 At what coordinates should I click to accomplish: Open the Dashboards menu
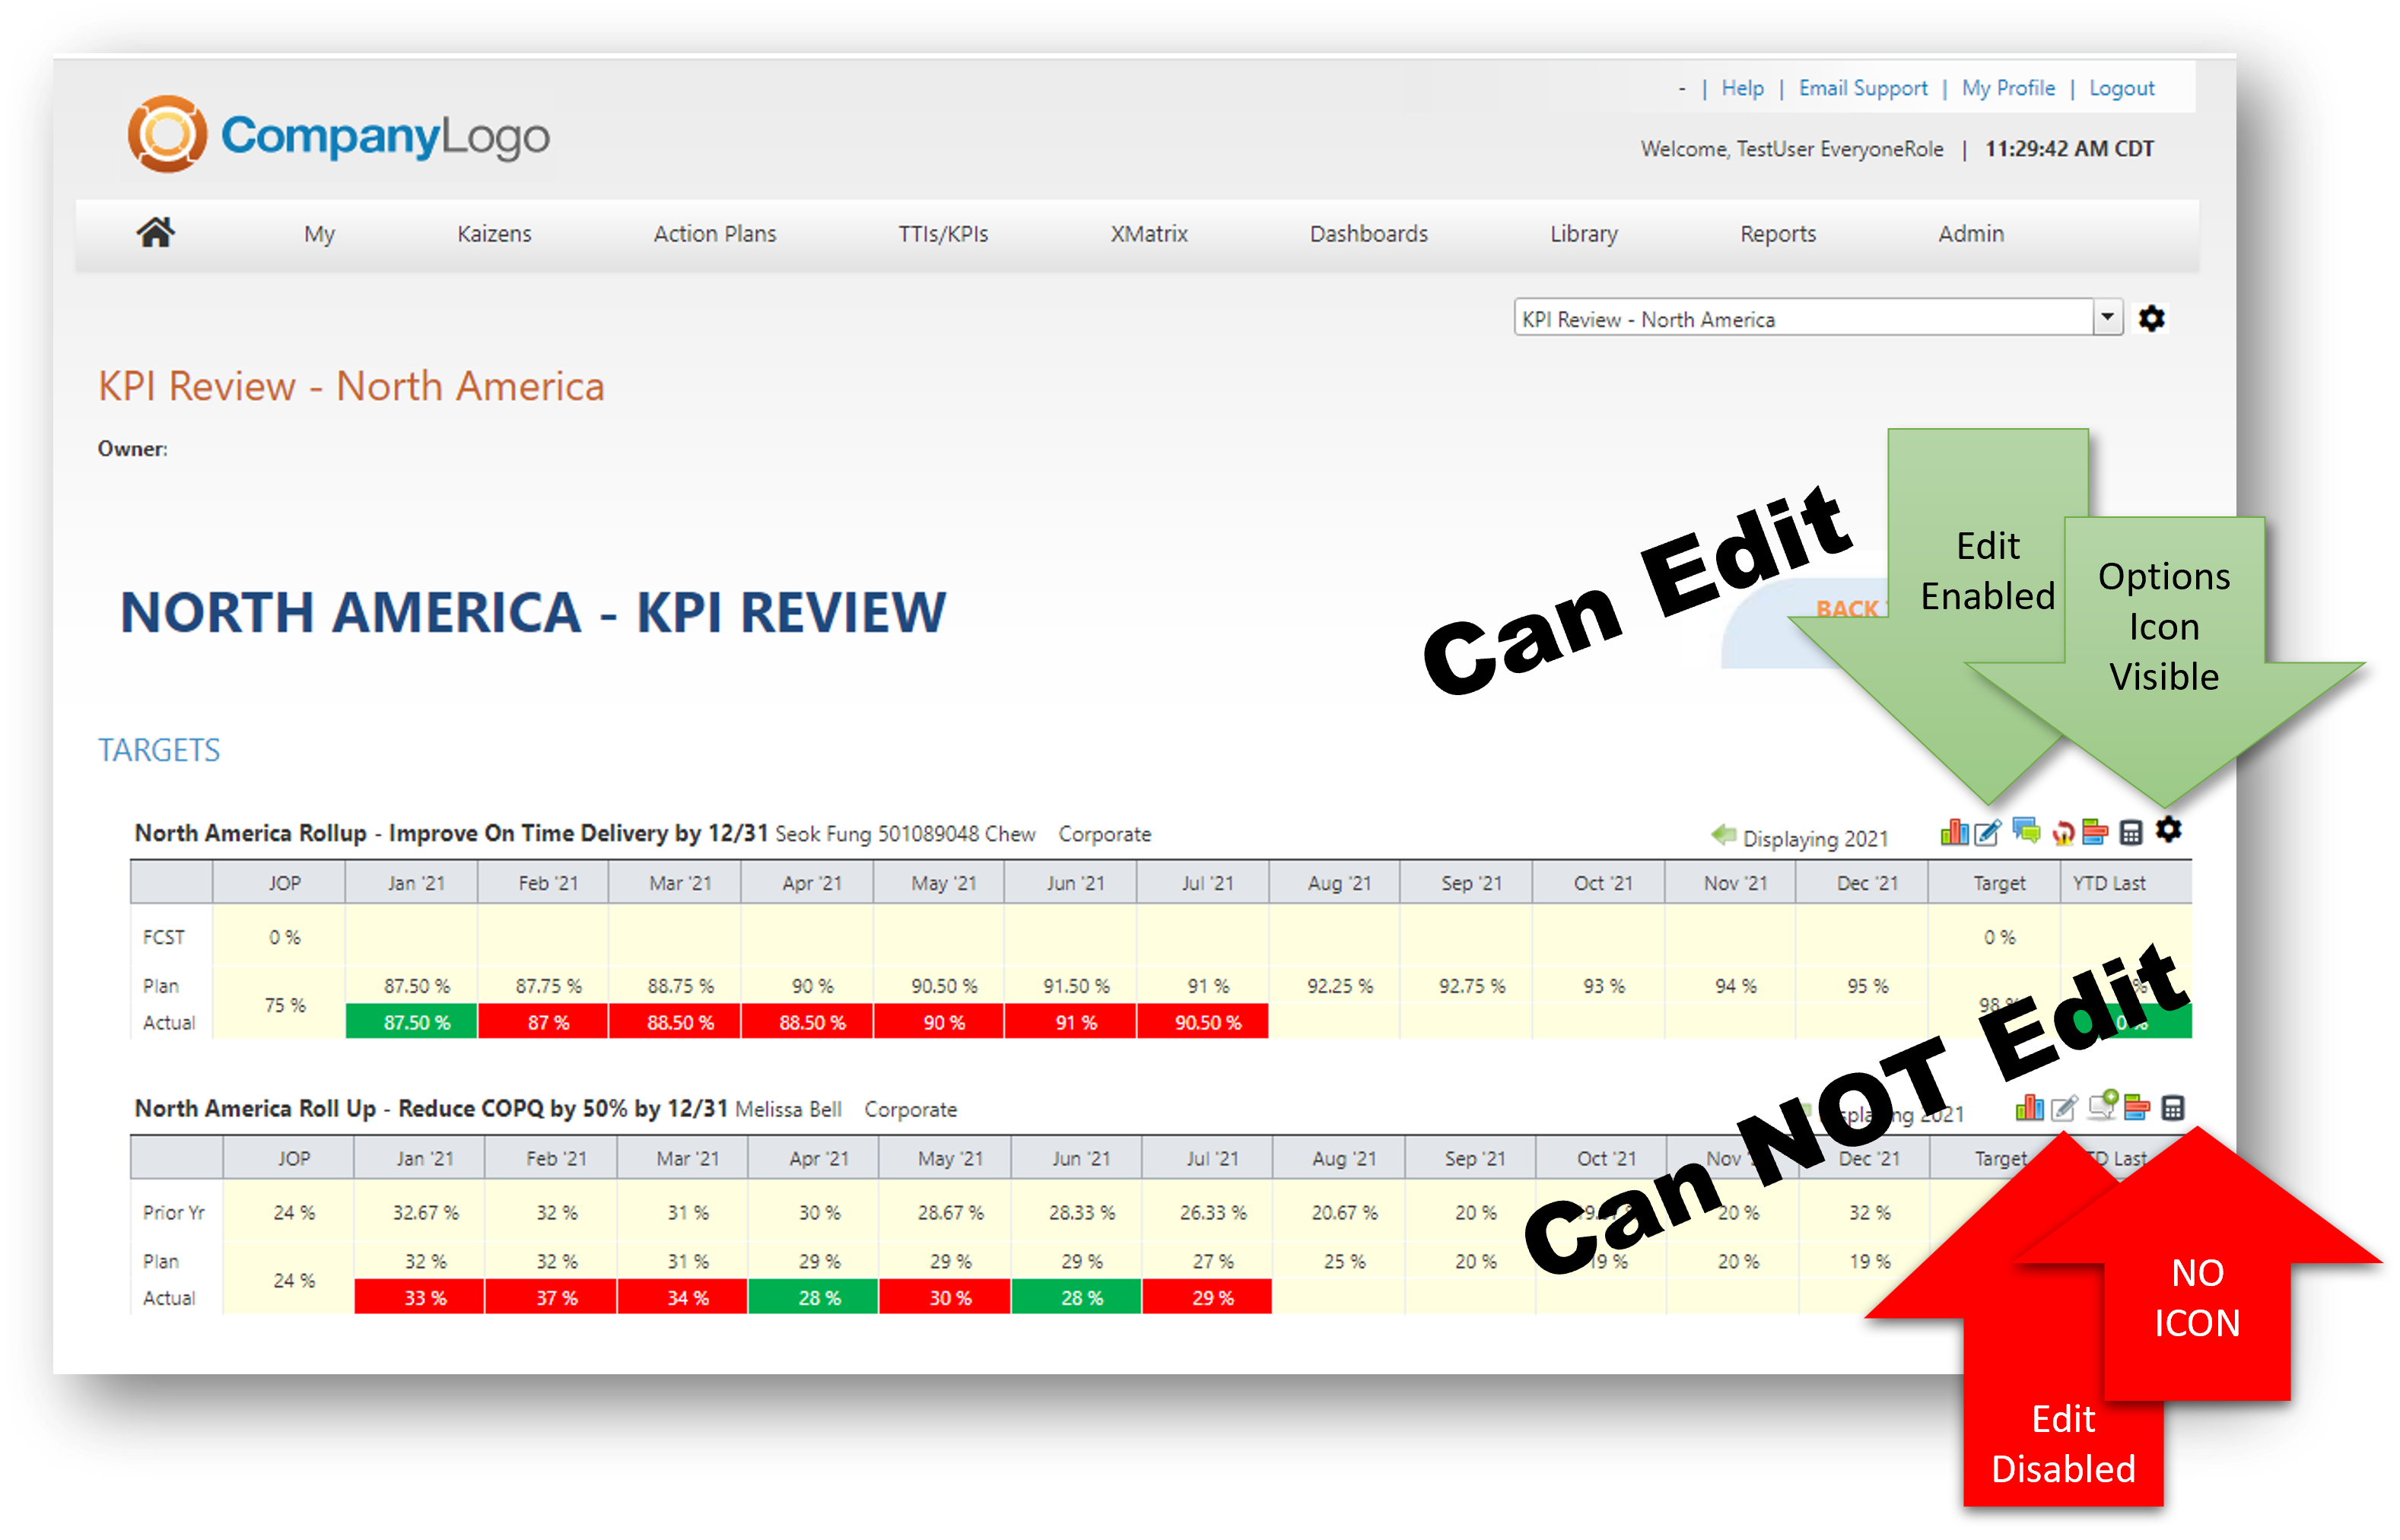click(1368, 233)
